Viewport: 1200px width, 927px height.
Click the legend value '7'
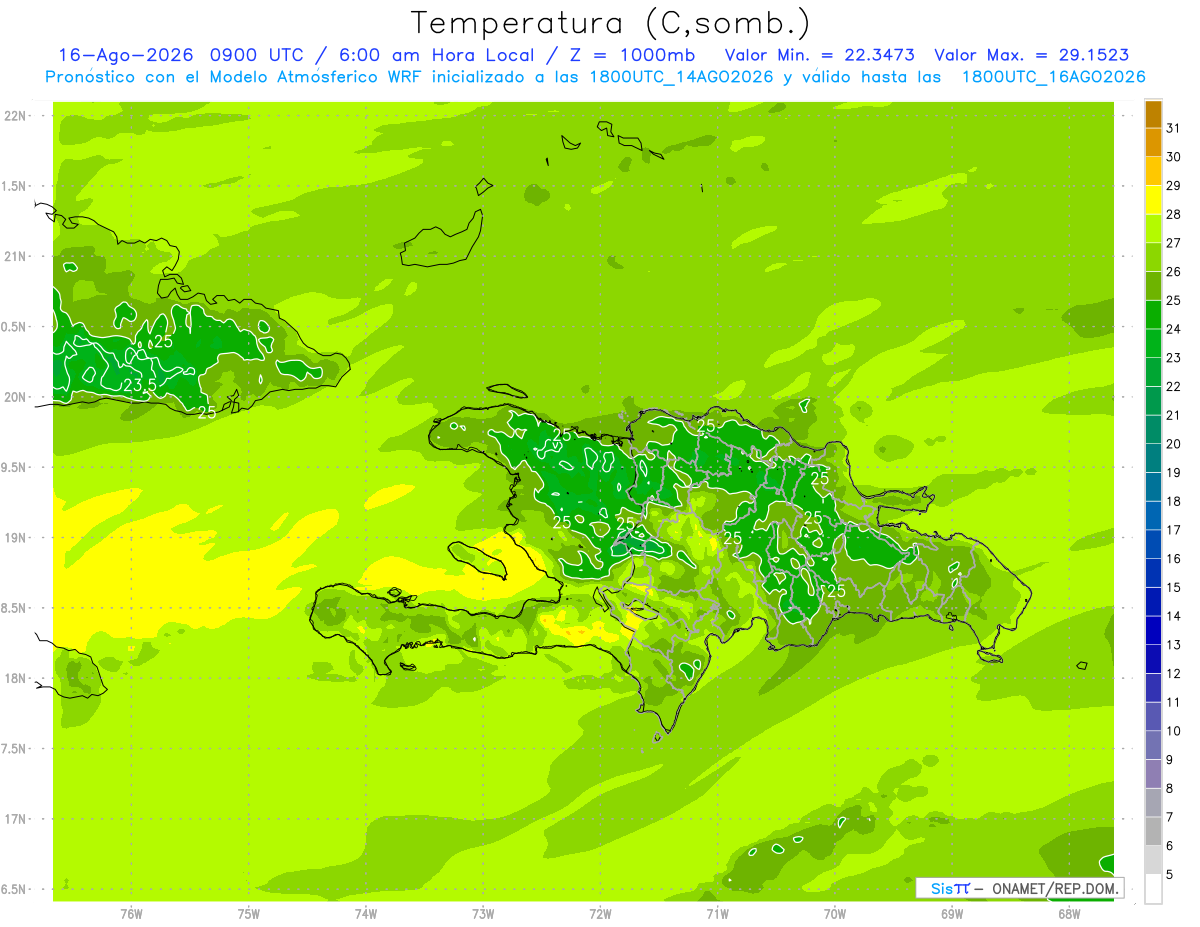[x=1170, y=817]
